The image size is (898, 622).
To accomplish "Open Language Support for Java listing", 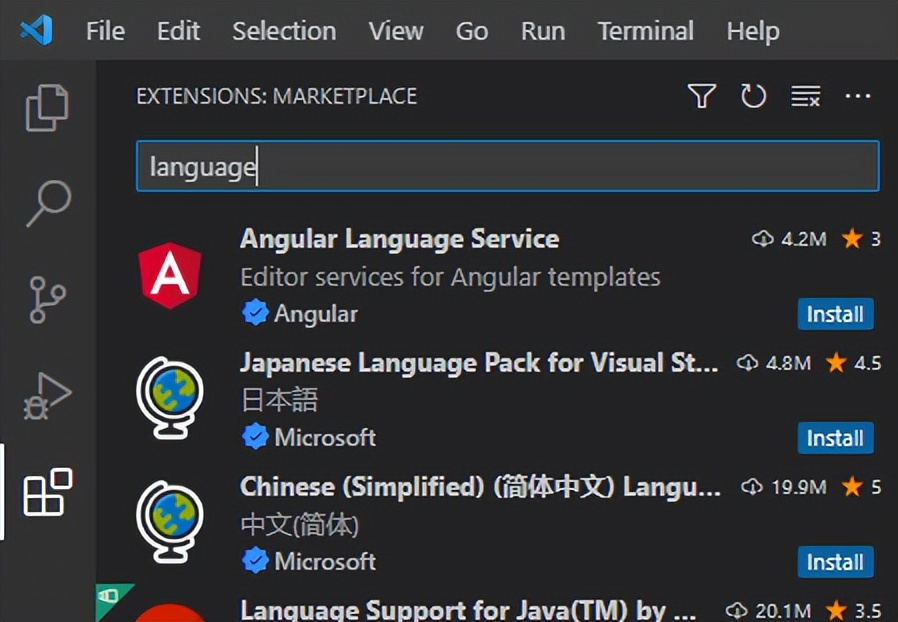I will point(468,609).
